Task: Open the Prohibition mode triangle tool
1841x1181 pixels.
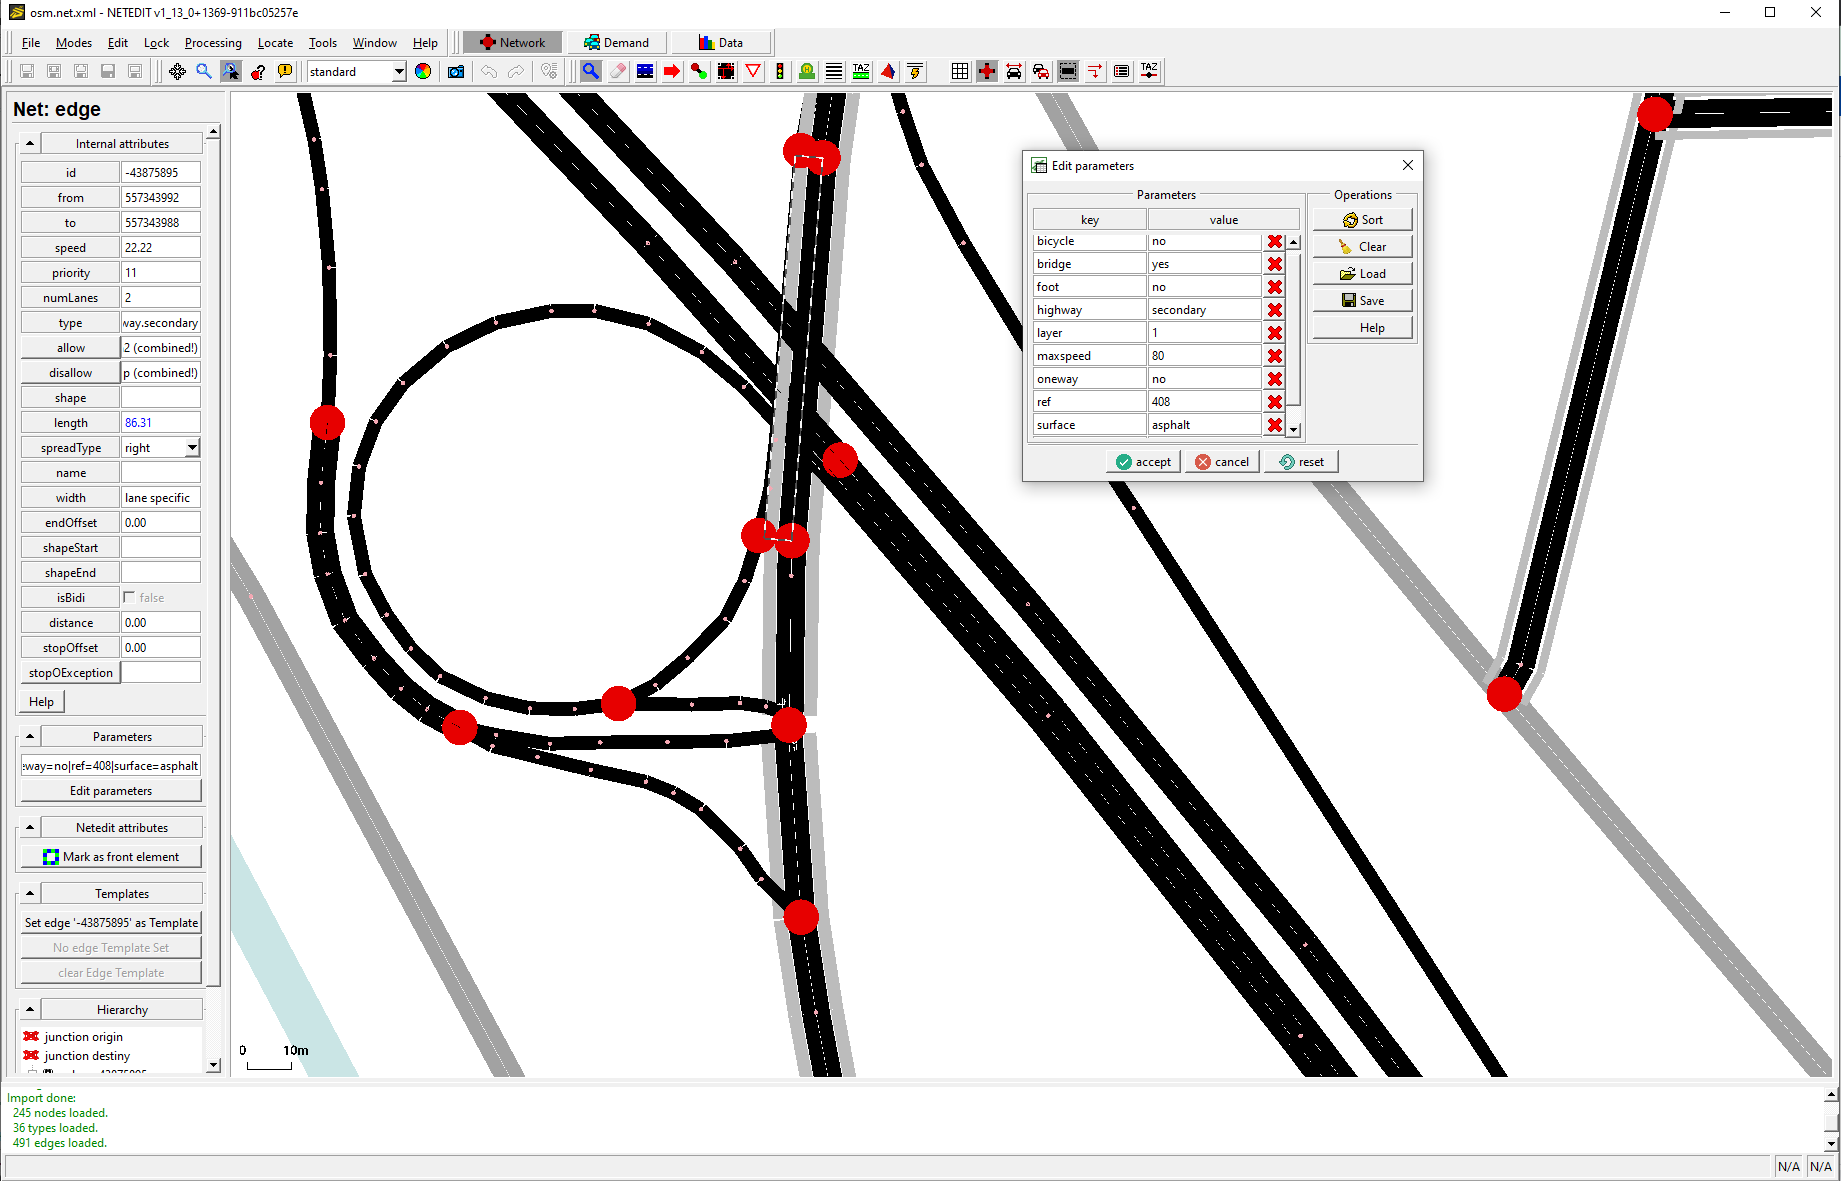Action: [x=753, y=71]
